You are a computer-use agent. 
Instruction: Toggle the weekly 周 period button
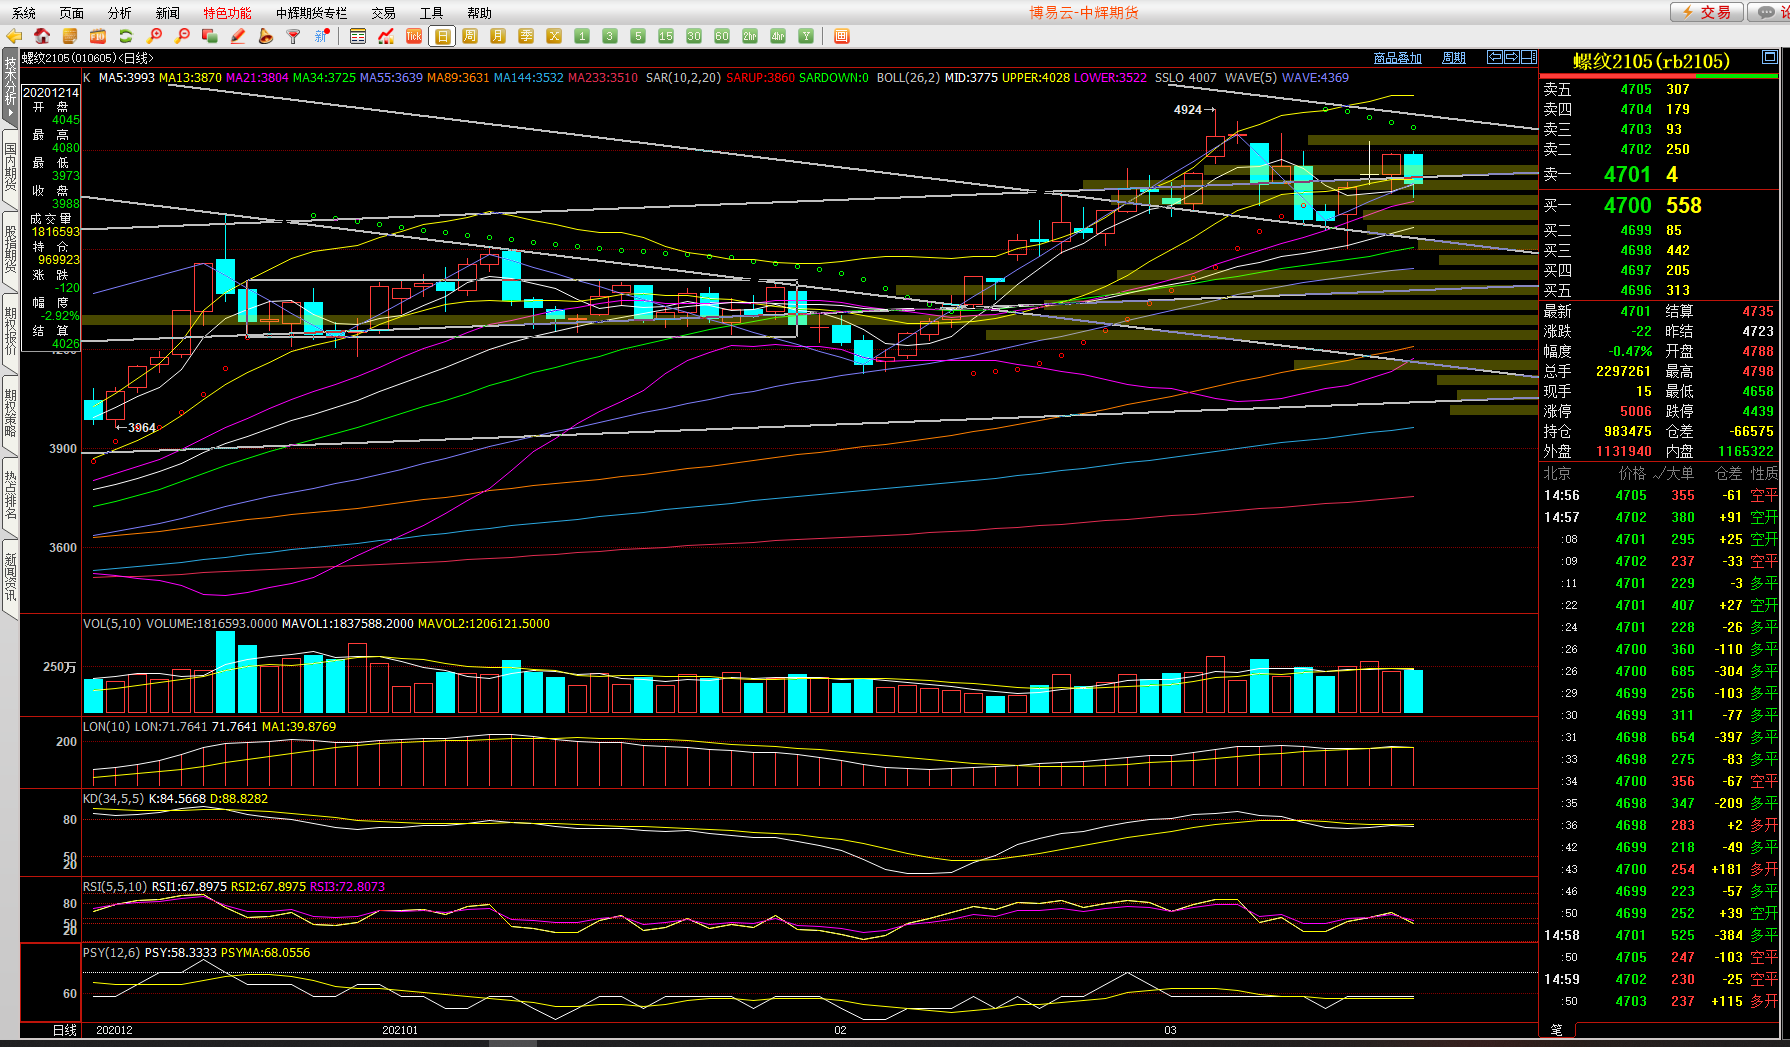(x=470, y=36)
